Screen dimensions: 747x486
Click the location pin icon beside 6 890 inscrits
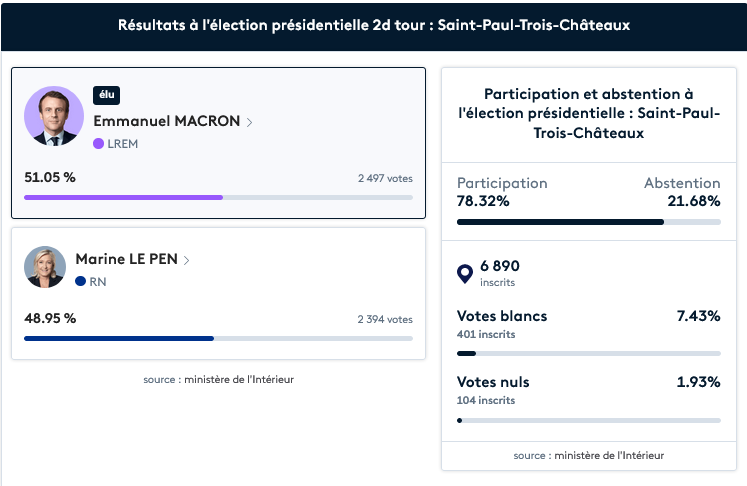coord(465,273)
